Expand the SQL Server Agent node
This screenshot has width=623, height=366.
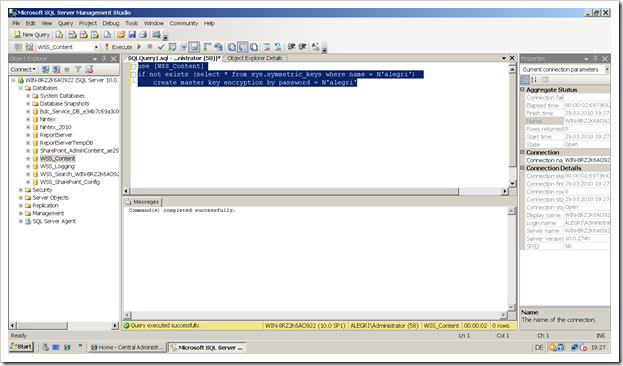coord(21,221)
